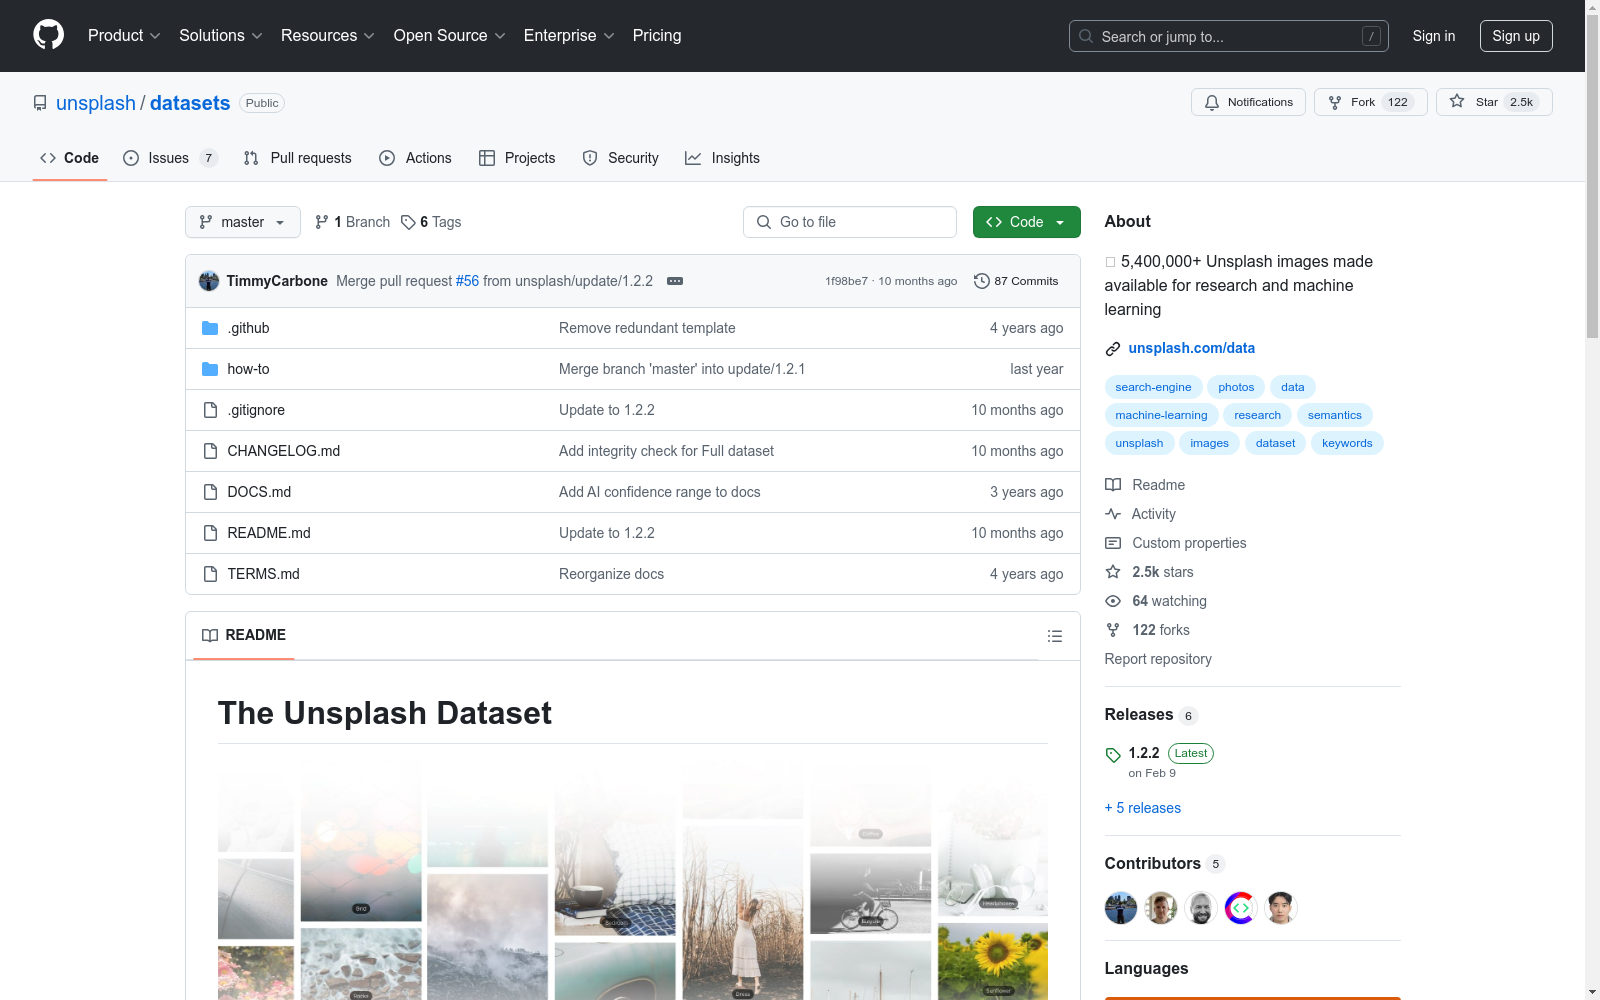Open CHANGELOG.md file
1600x1000 pixels.
pyautogui.click(x=284, y=451)
